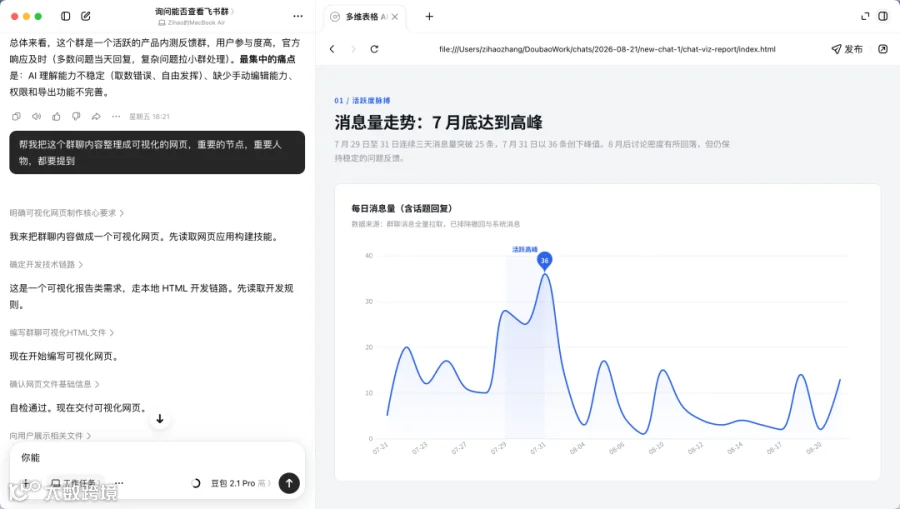The image size is (900, 509).
Task: Click the file URL address bar
Action: (x=607, y=49)
